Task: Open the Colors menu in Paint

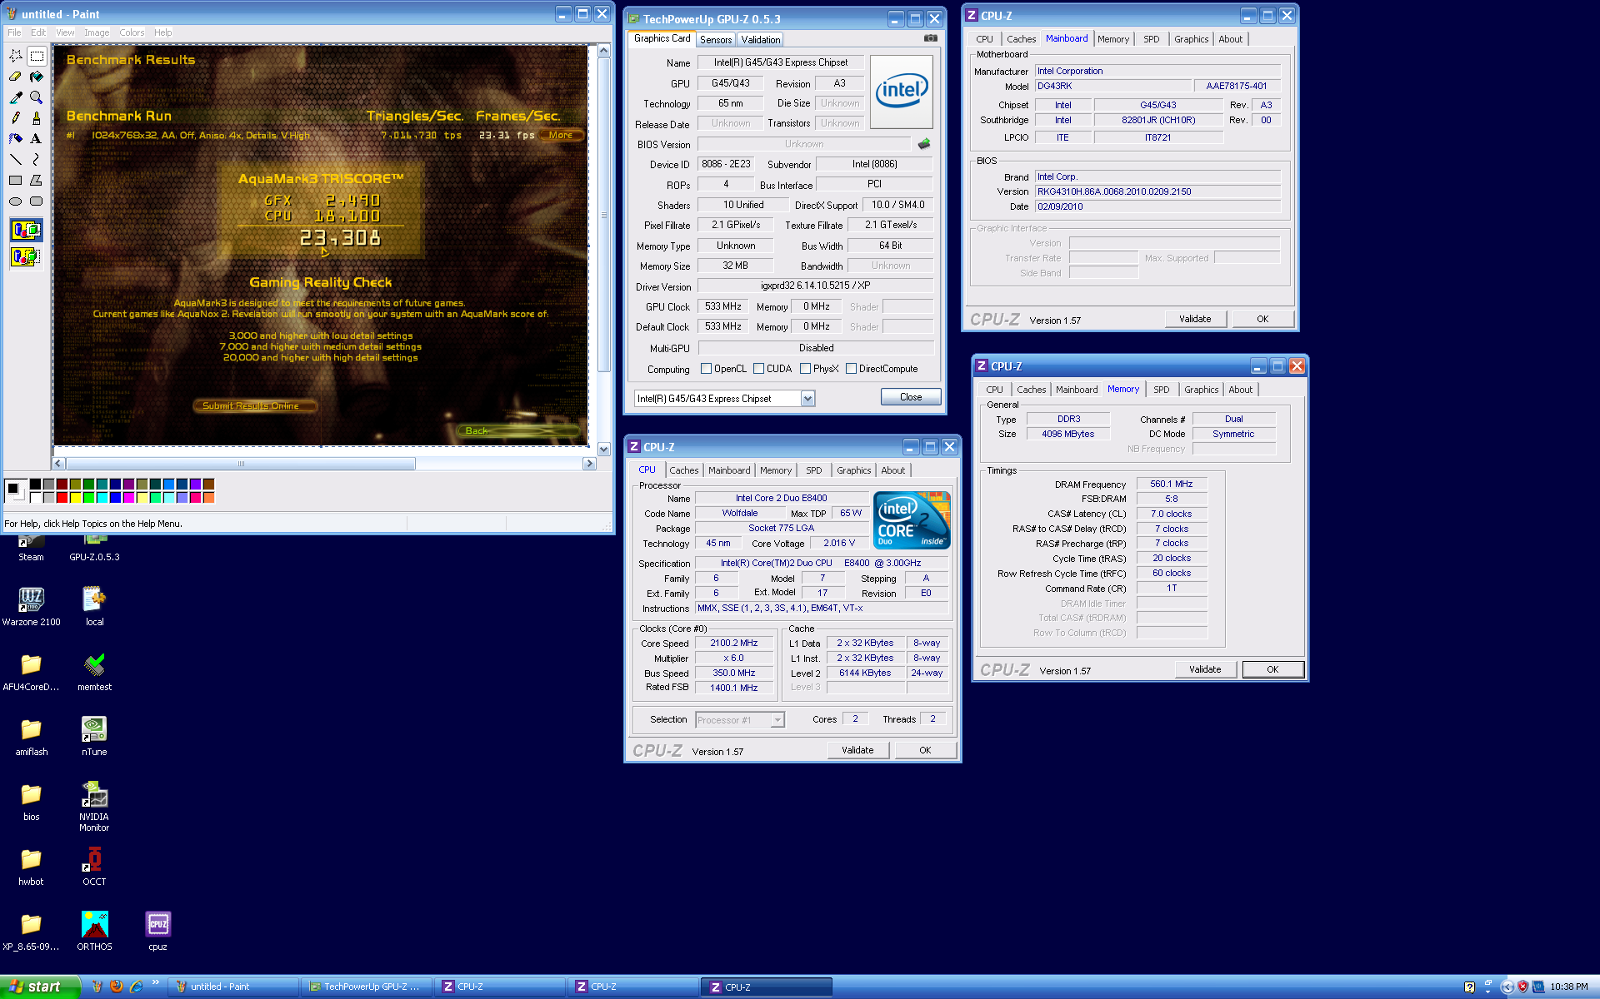Action: click(132, 33)
